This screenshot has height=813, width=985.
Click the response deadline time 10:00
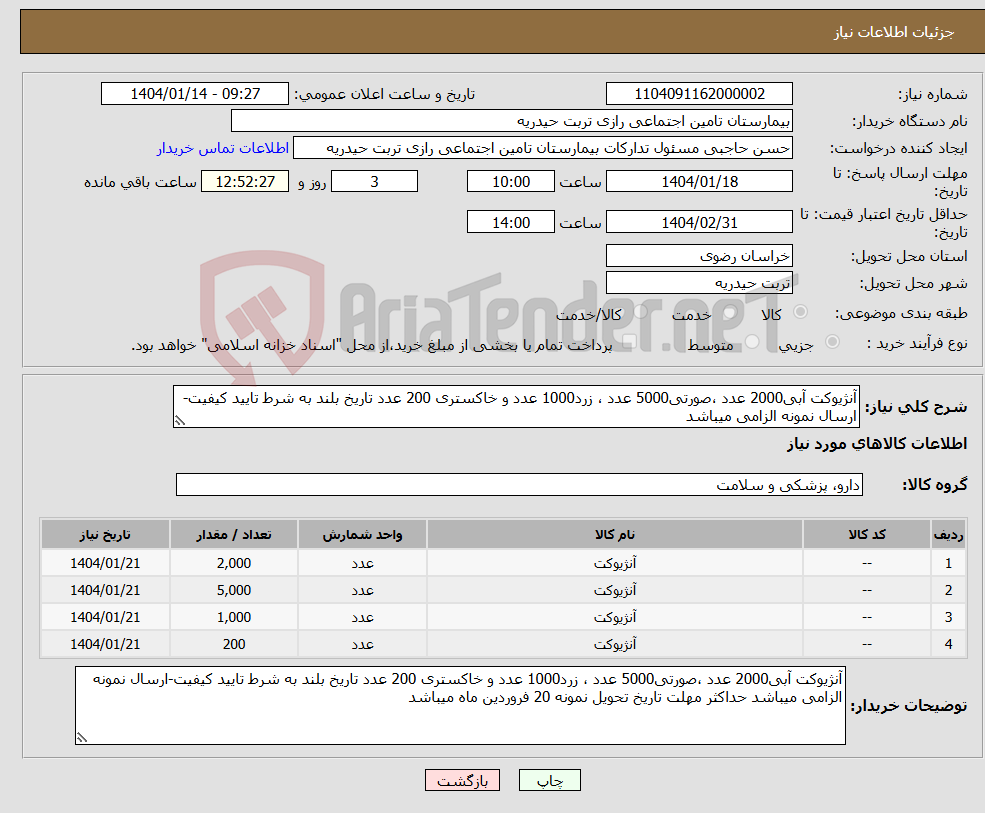[x=511, y=182]
